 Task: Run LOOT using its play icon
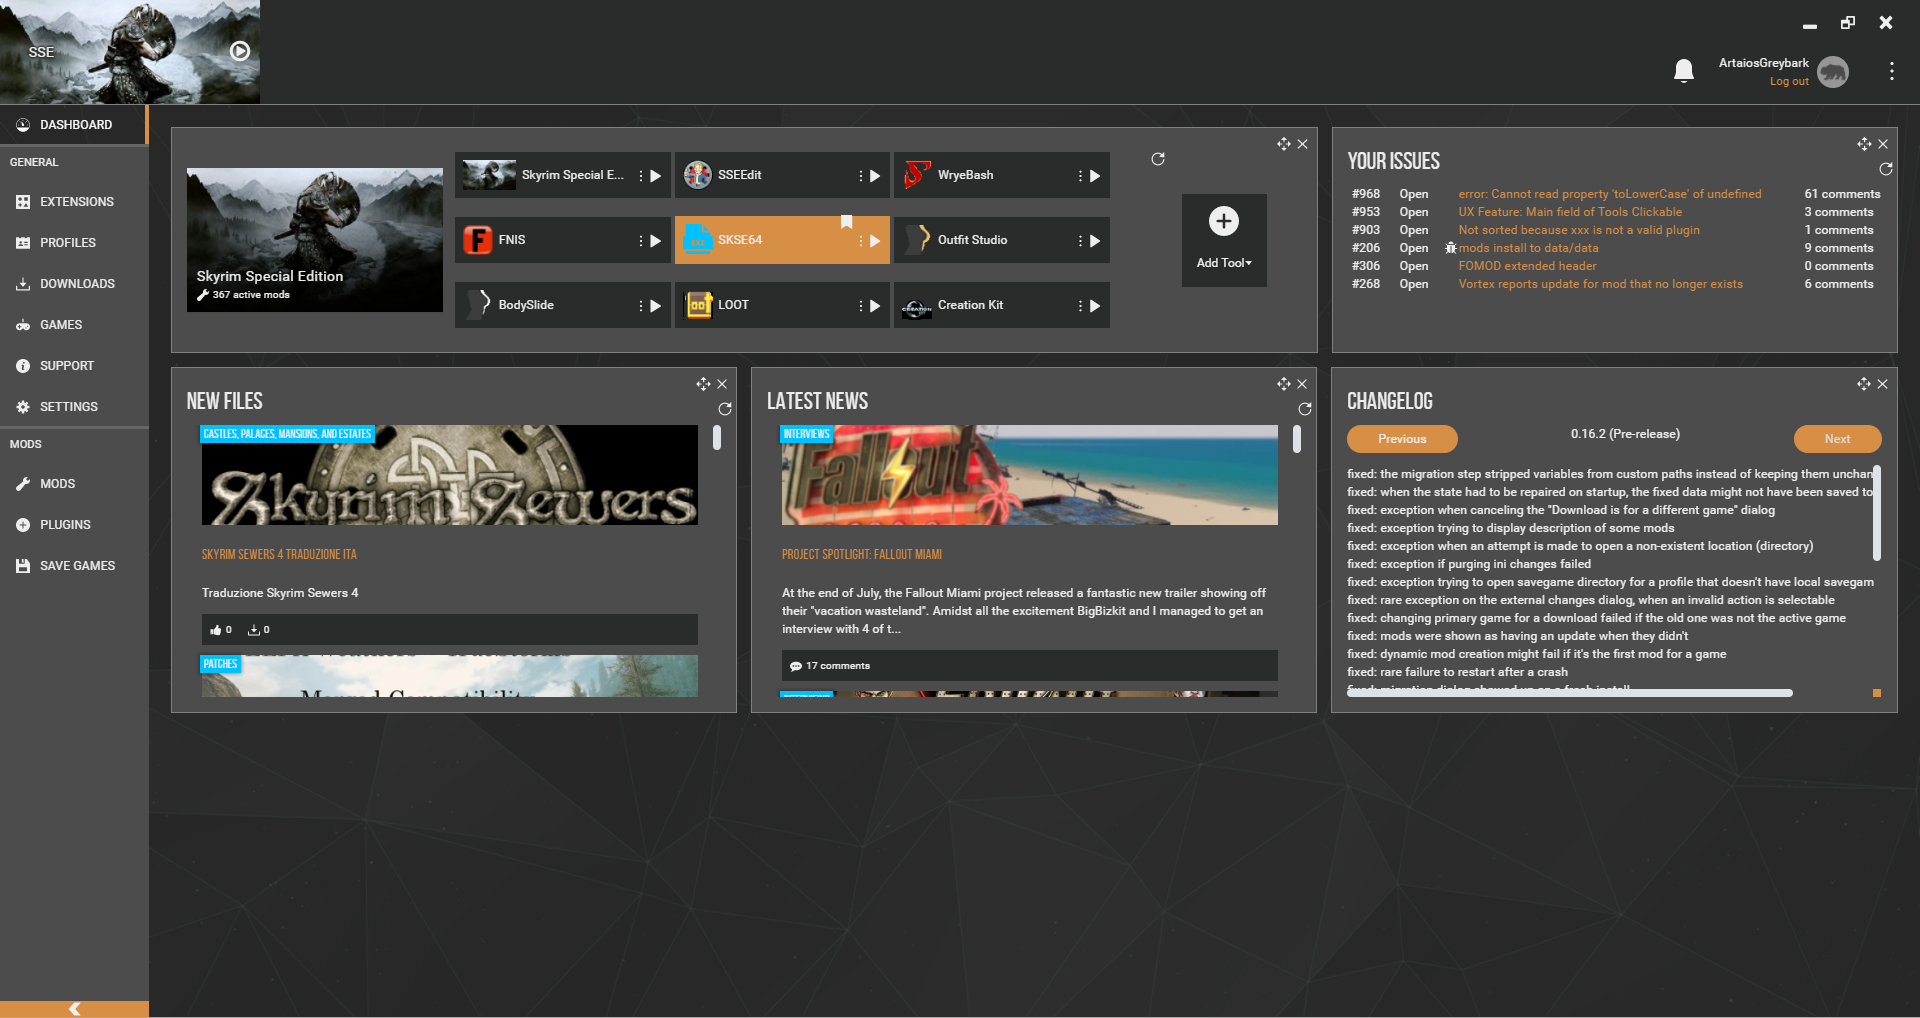875,305
